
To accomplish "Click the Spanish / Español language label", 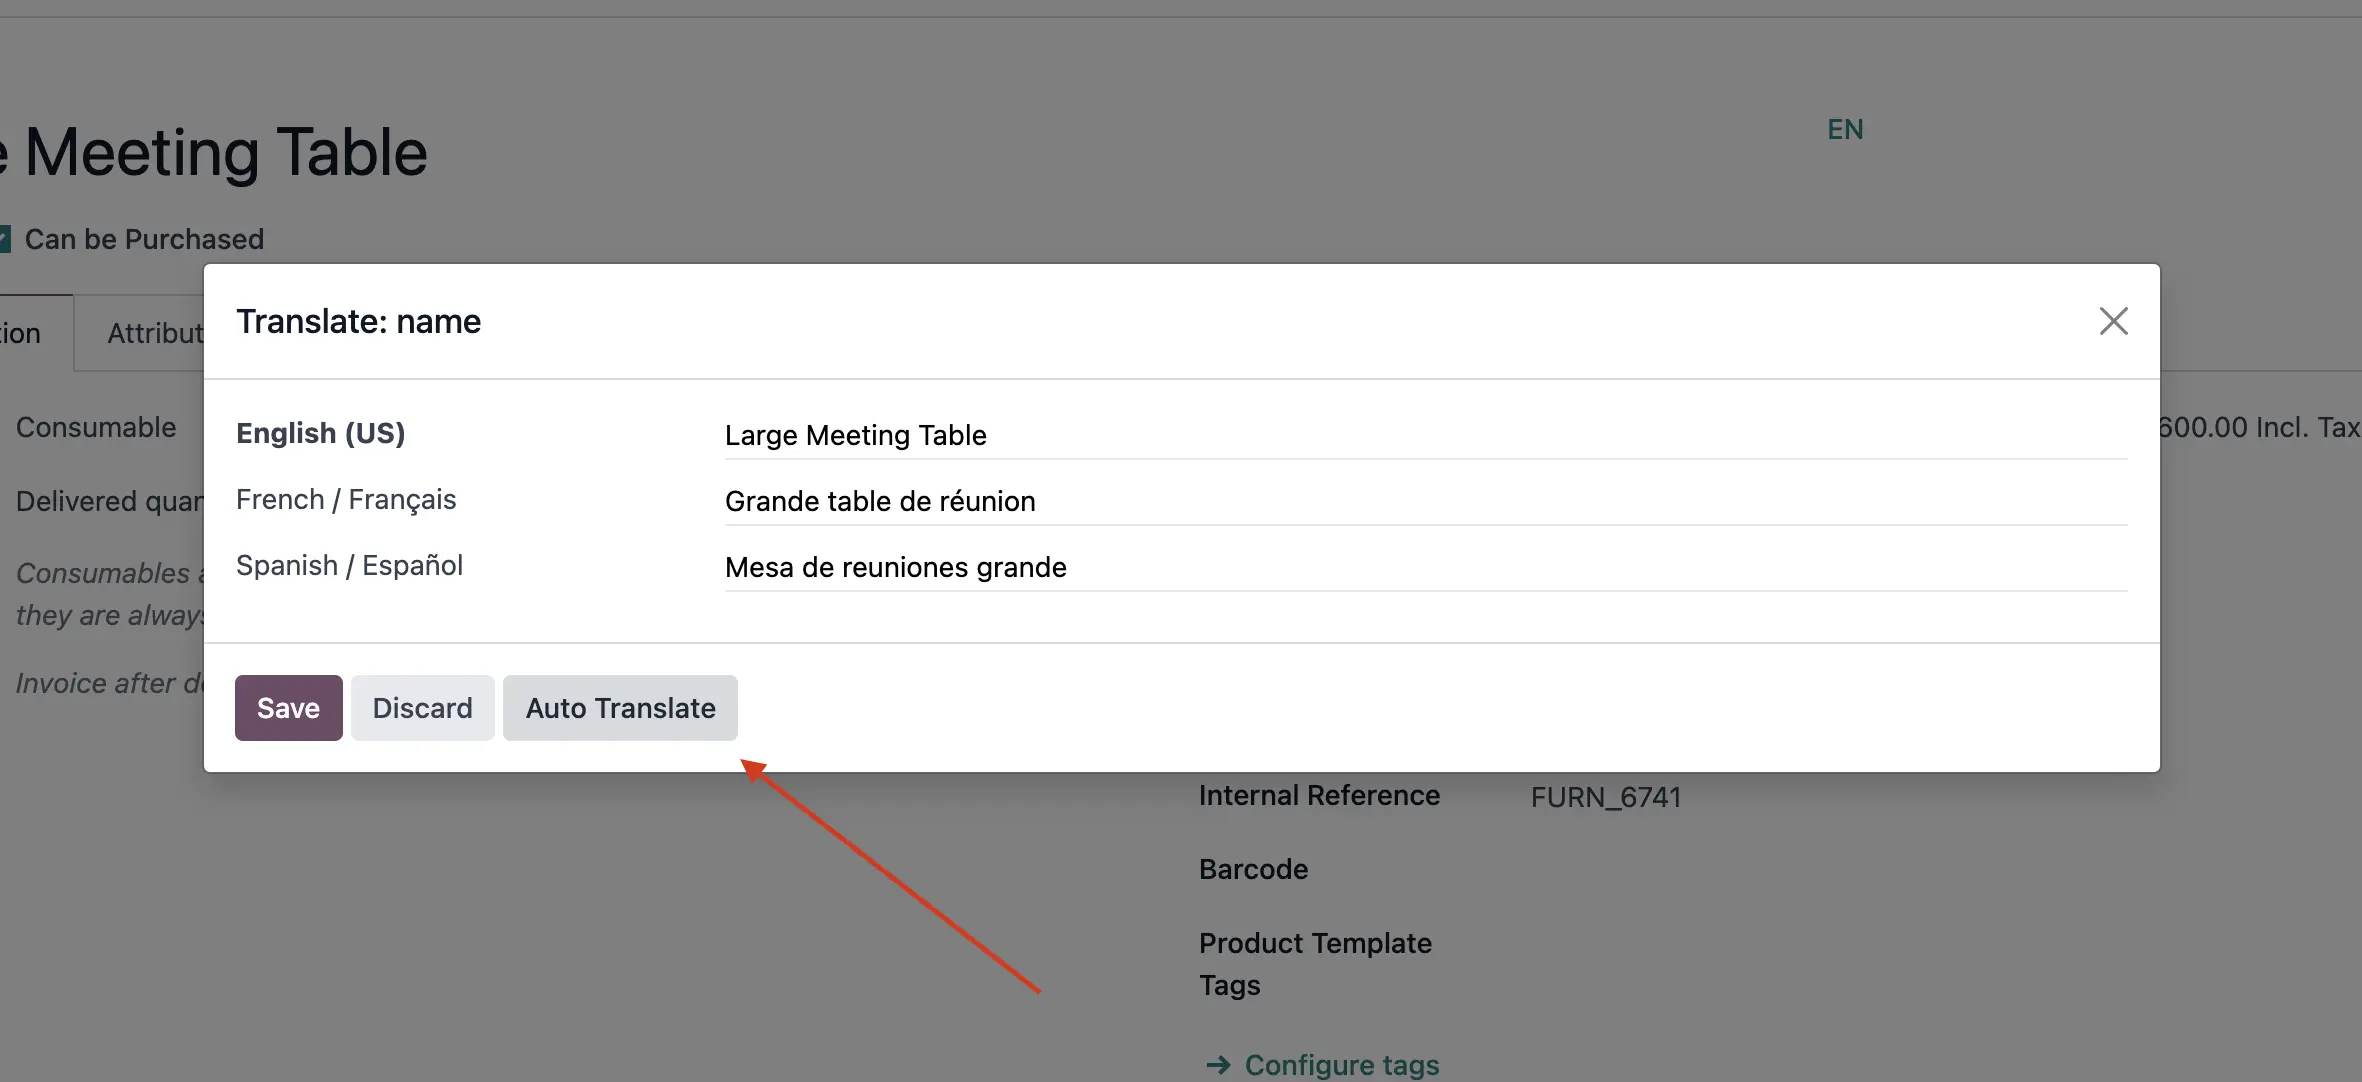I will click(349, 565).
